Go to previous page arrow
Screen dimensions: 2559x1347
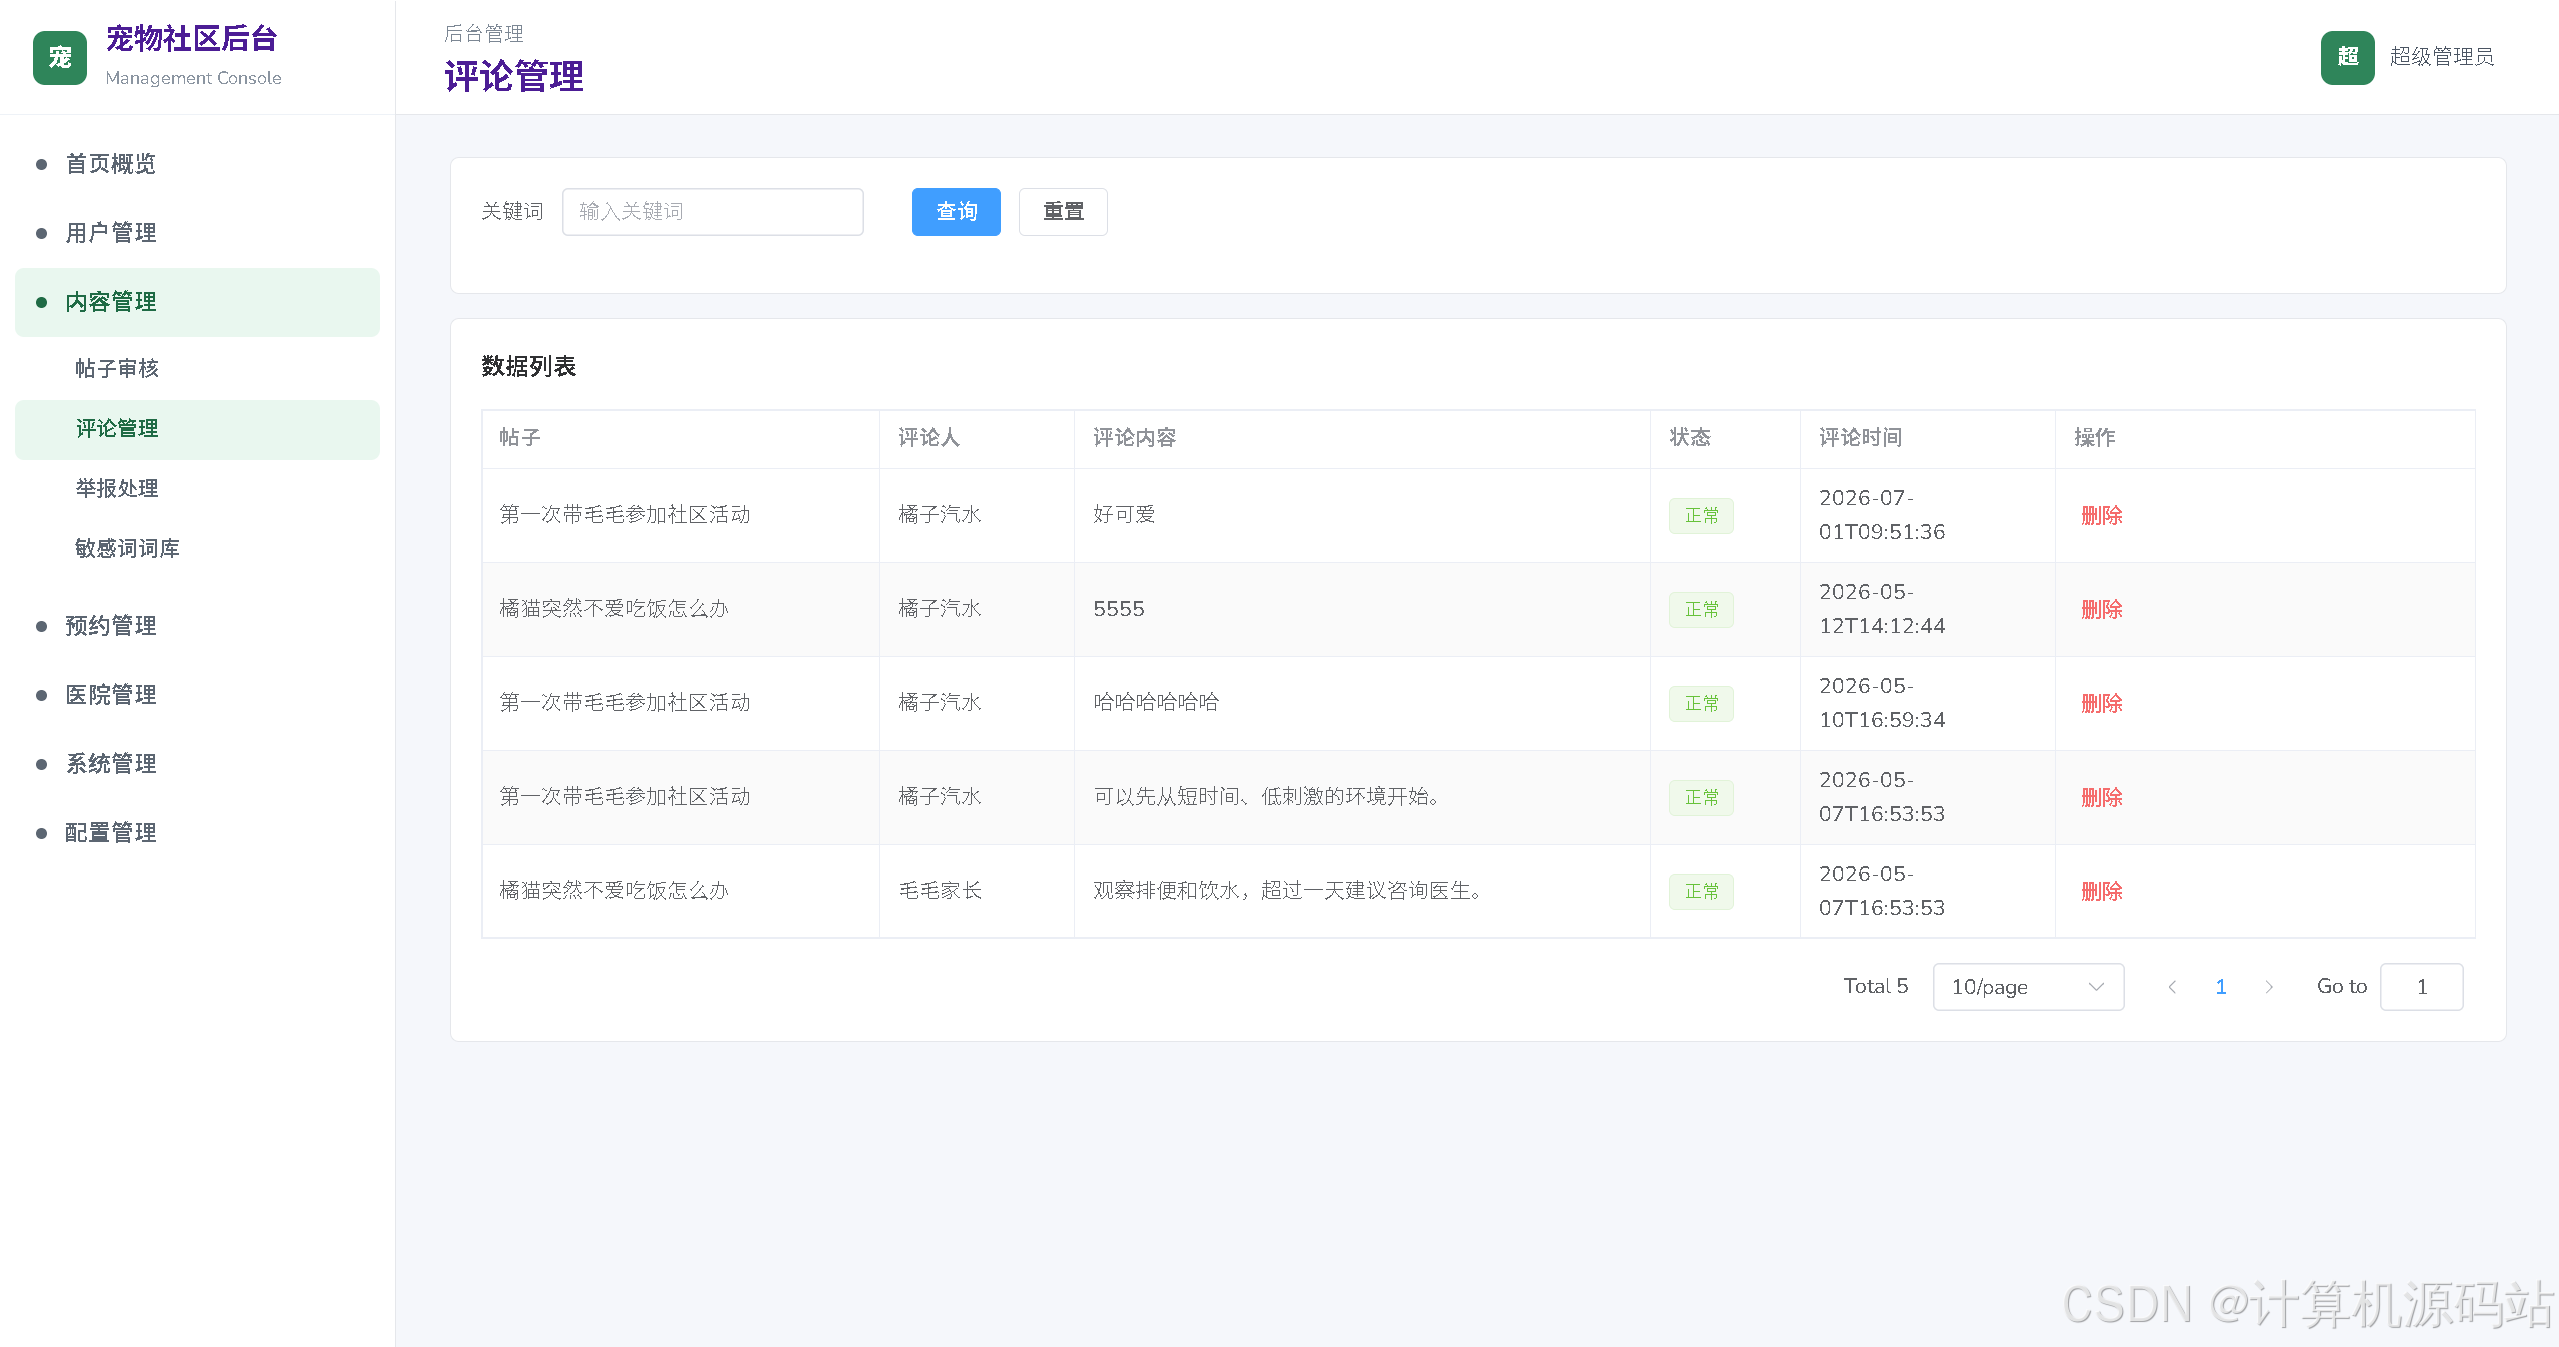(2172, 987)
